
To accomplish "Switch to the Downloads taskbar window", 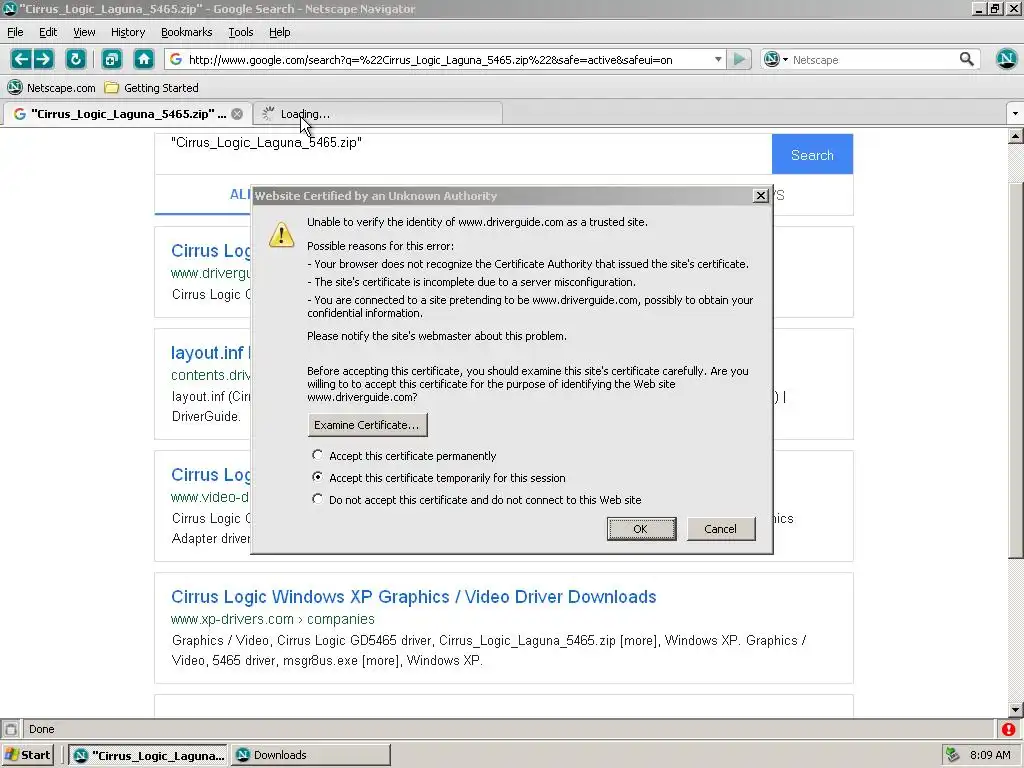I will click(x=312, y=755).
